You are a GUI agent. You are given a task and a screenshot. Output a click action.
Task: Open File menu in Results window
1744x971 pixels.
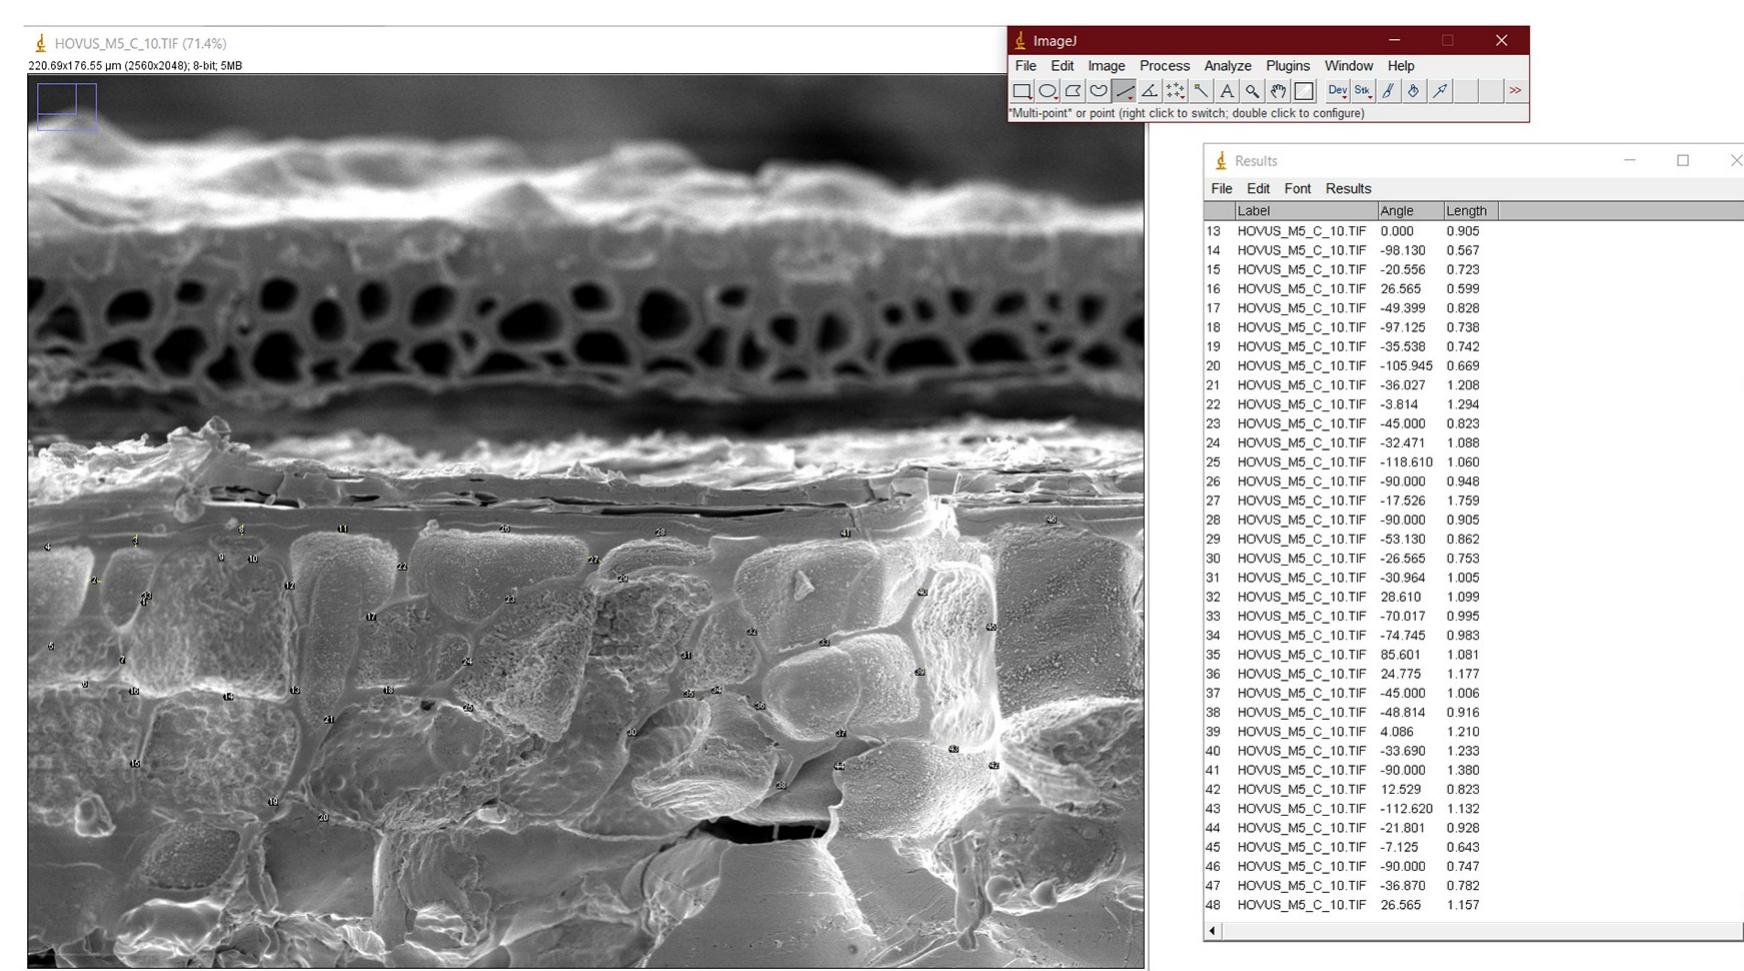[x=1222, y=189]
